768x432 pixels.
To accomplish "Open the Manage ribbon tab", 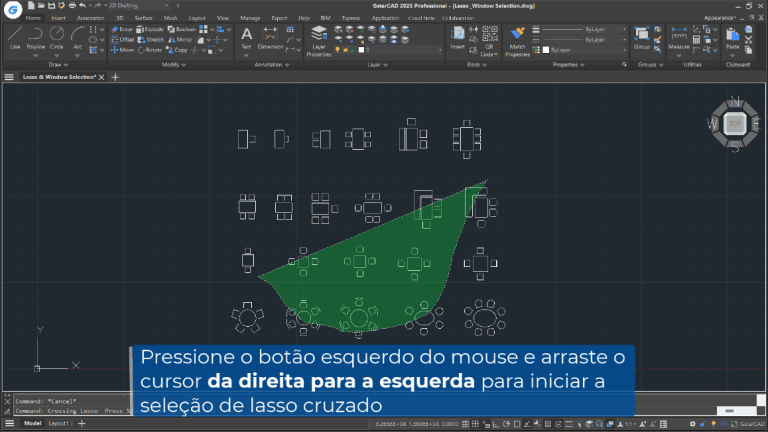I will (x=250, y=18).
